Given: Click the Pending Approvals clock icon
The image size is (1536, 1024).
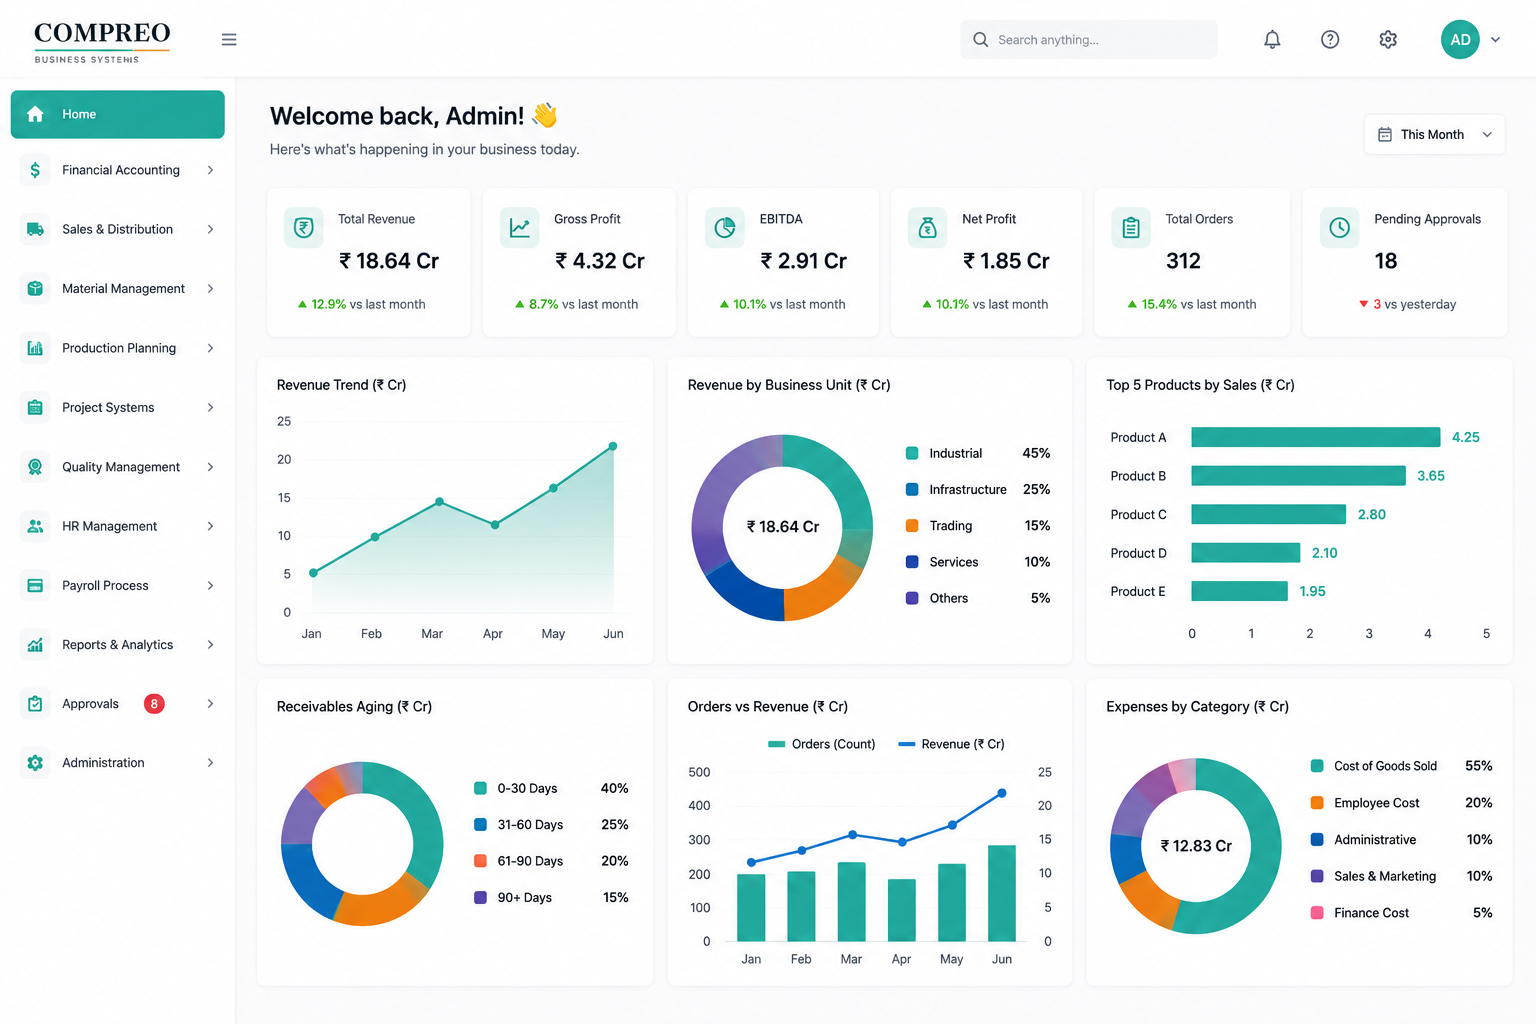Looking at the screenshot, I should point(1340,228).
